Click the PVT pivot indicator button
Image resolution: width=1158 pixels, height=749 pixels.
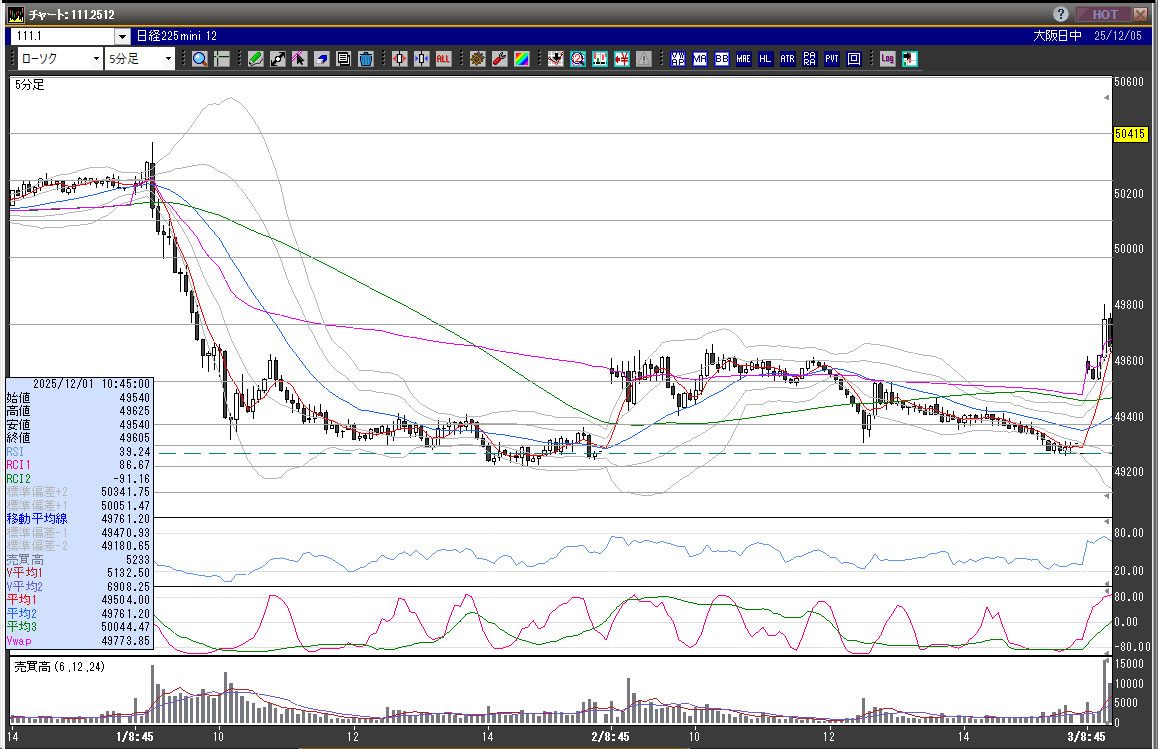[832, 59]
